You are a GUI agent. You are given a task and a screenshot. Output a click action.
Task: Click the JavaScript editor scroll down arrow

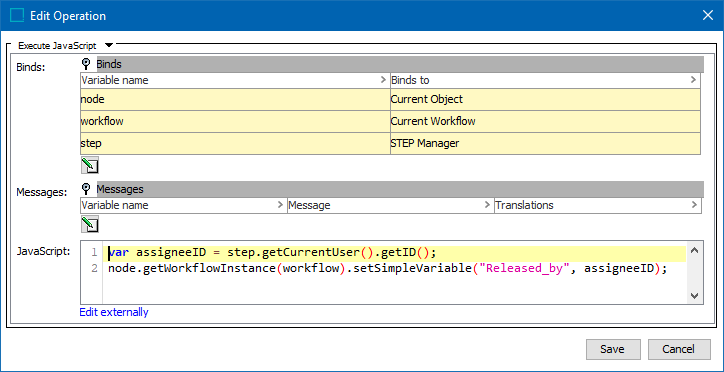[694, 295]
